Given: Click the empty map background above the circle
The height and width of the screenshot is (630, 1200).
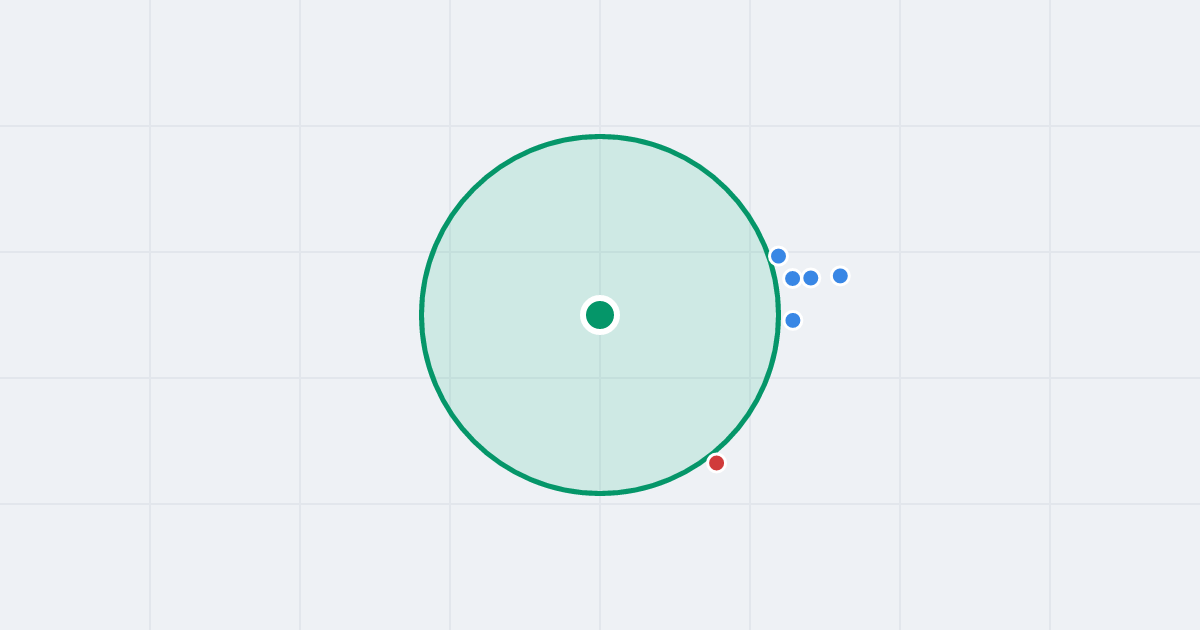Looking at the screenshot, I should point(600,65).
